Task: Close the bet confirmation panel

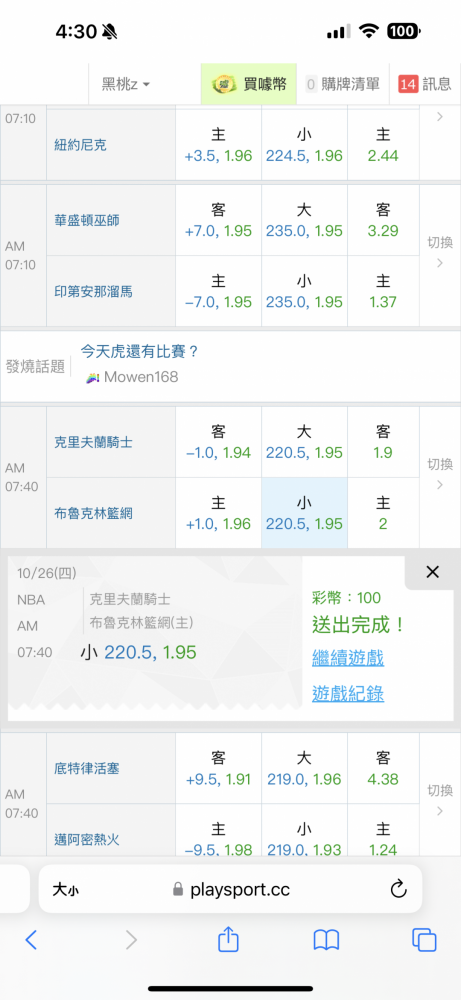Action: coord(432,572)
